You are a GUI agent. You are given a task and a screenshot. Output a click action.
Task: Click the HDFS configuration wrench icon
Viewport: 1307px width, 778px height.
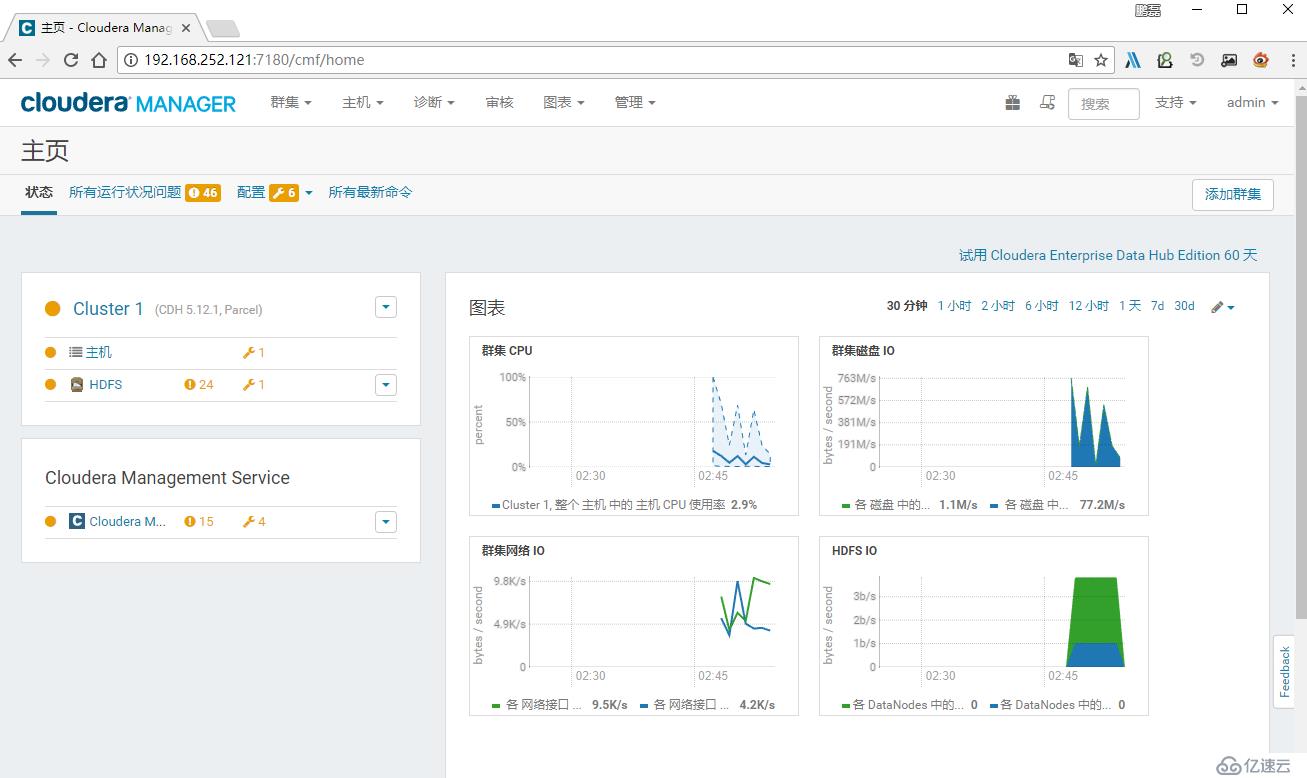click(249, 385)
